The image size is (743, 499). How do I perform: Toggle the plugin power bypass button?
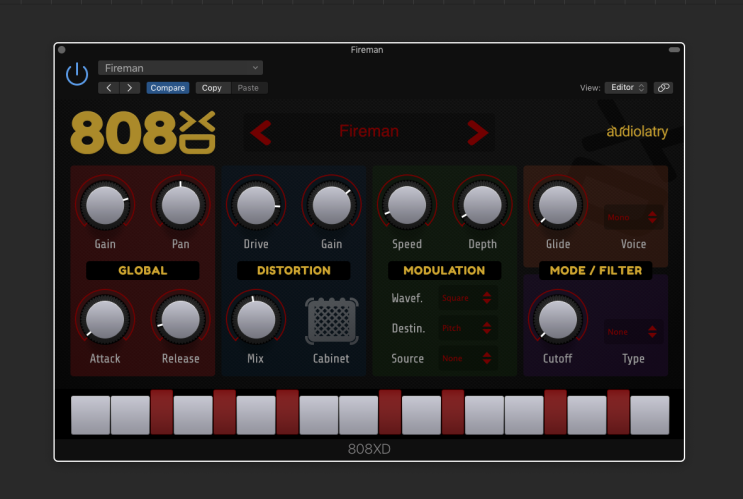[77, 74]
